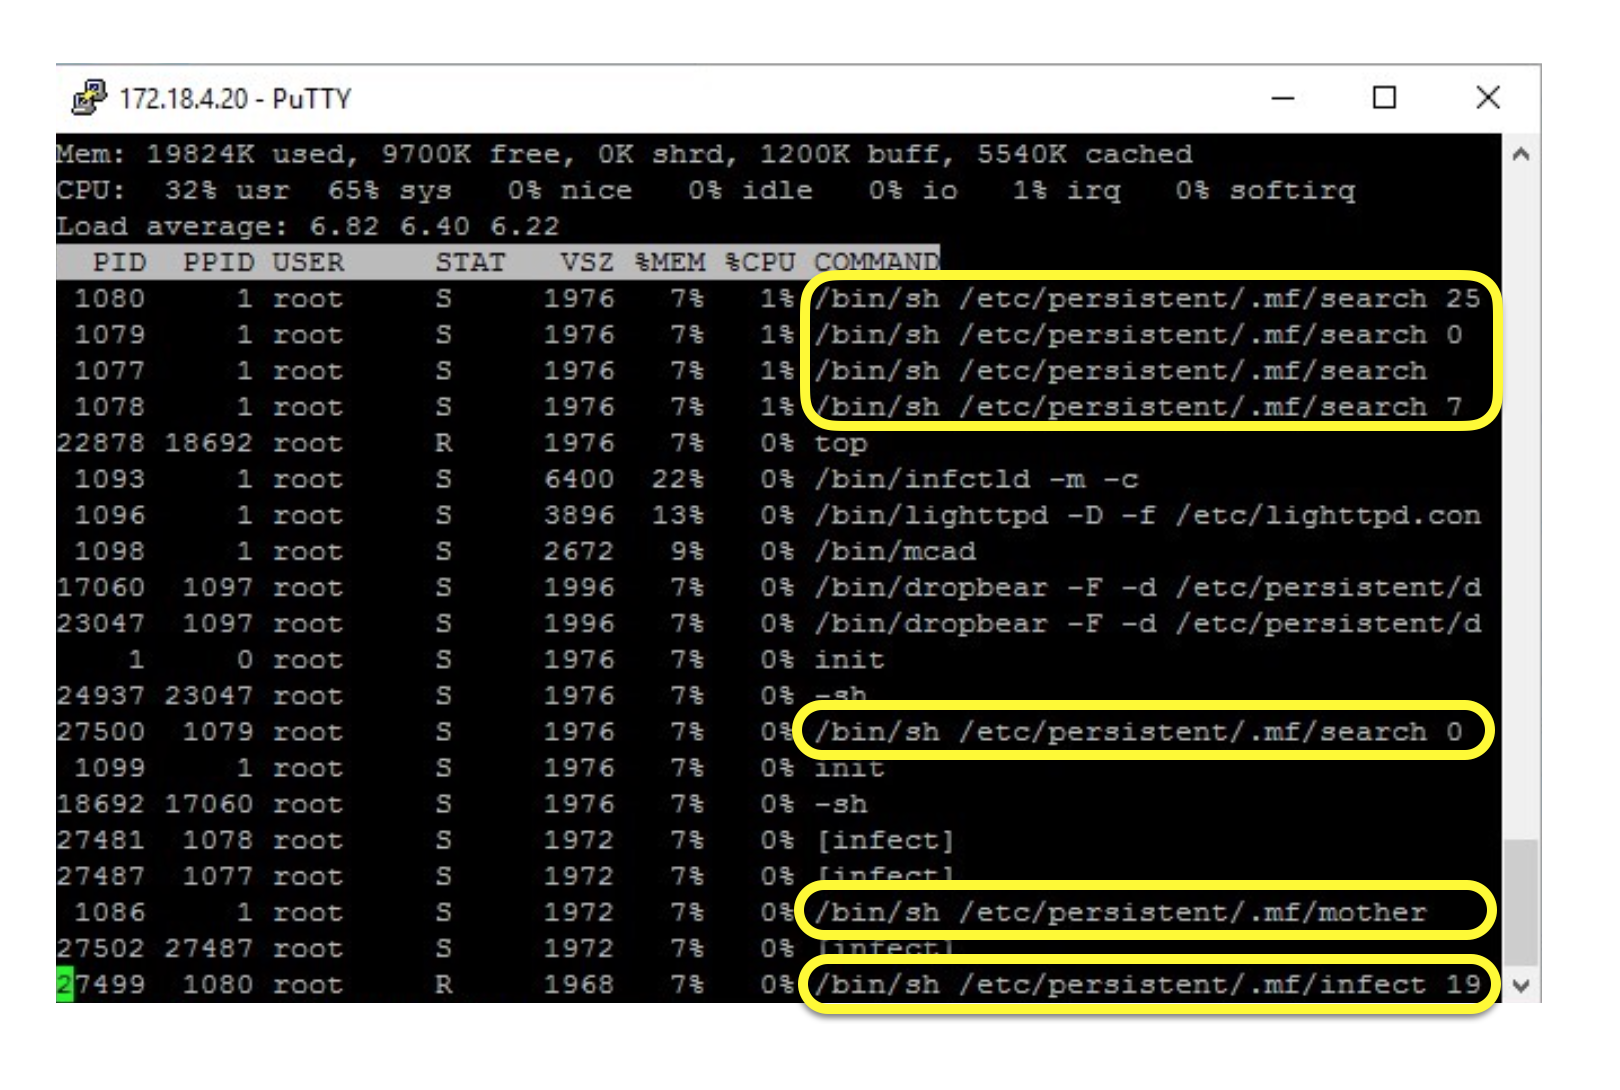
Task: Click the /etc/persistent/.mf/mother command
Action: pyautogui.click(x=1120, y=912)
